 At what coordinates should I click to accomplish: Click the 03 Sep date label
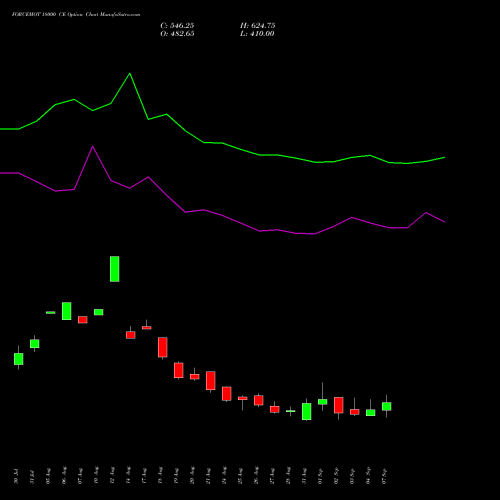click(x=352, y=476)
